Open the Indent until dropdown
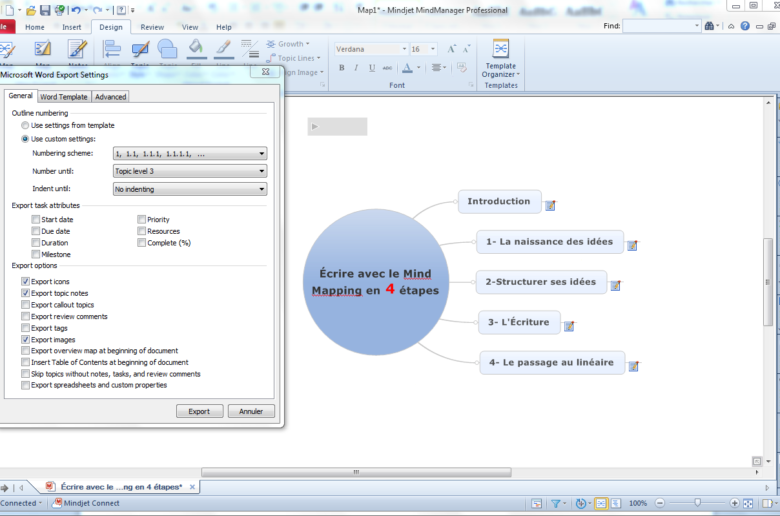 click(190, 189)
